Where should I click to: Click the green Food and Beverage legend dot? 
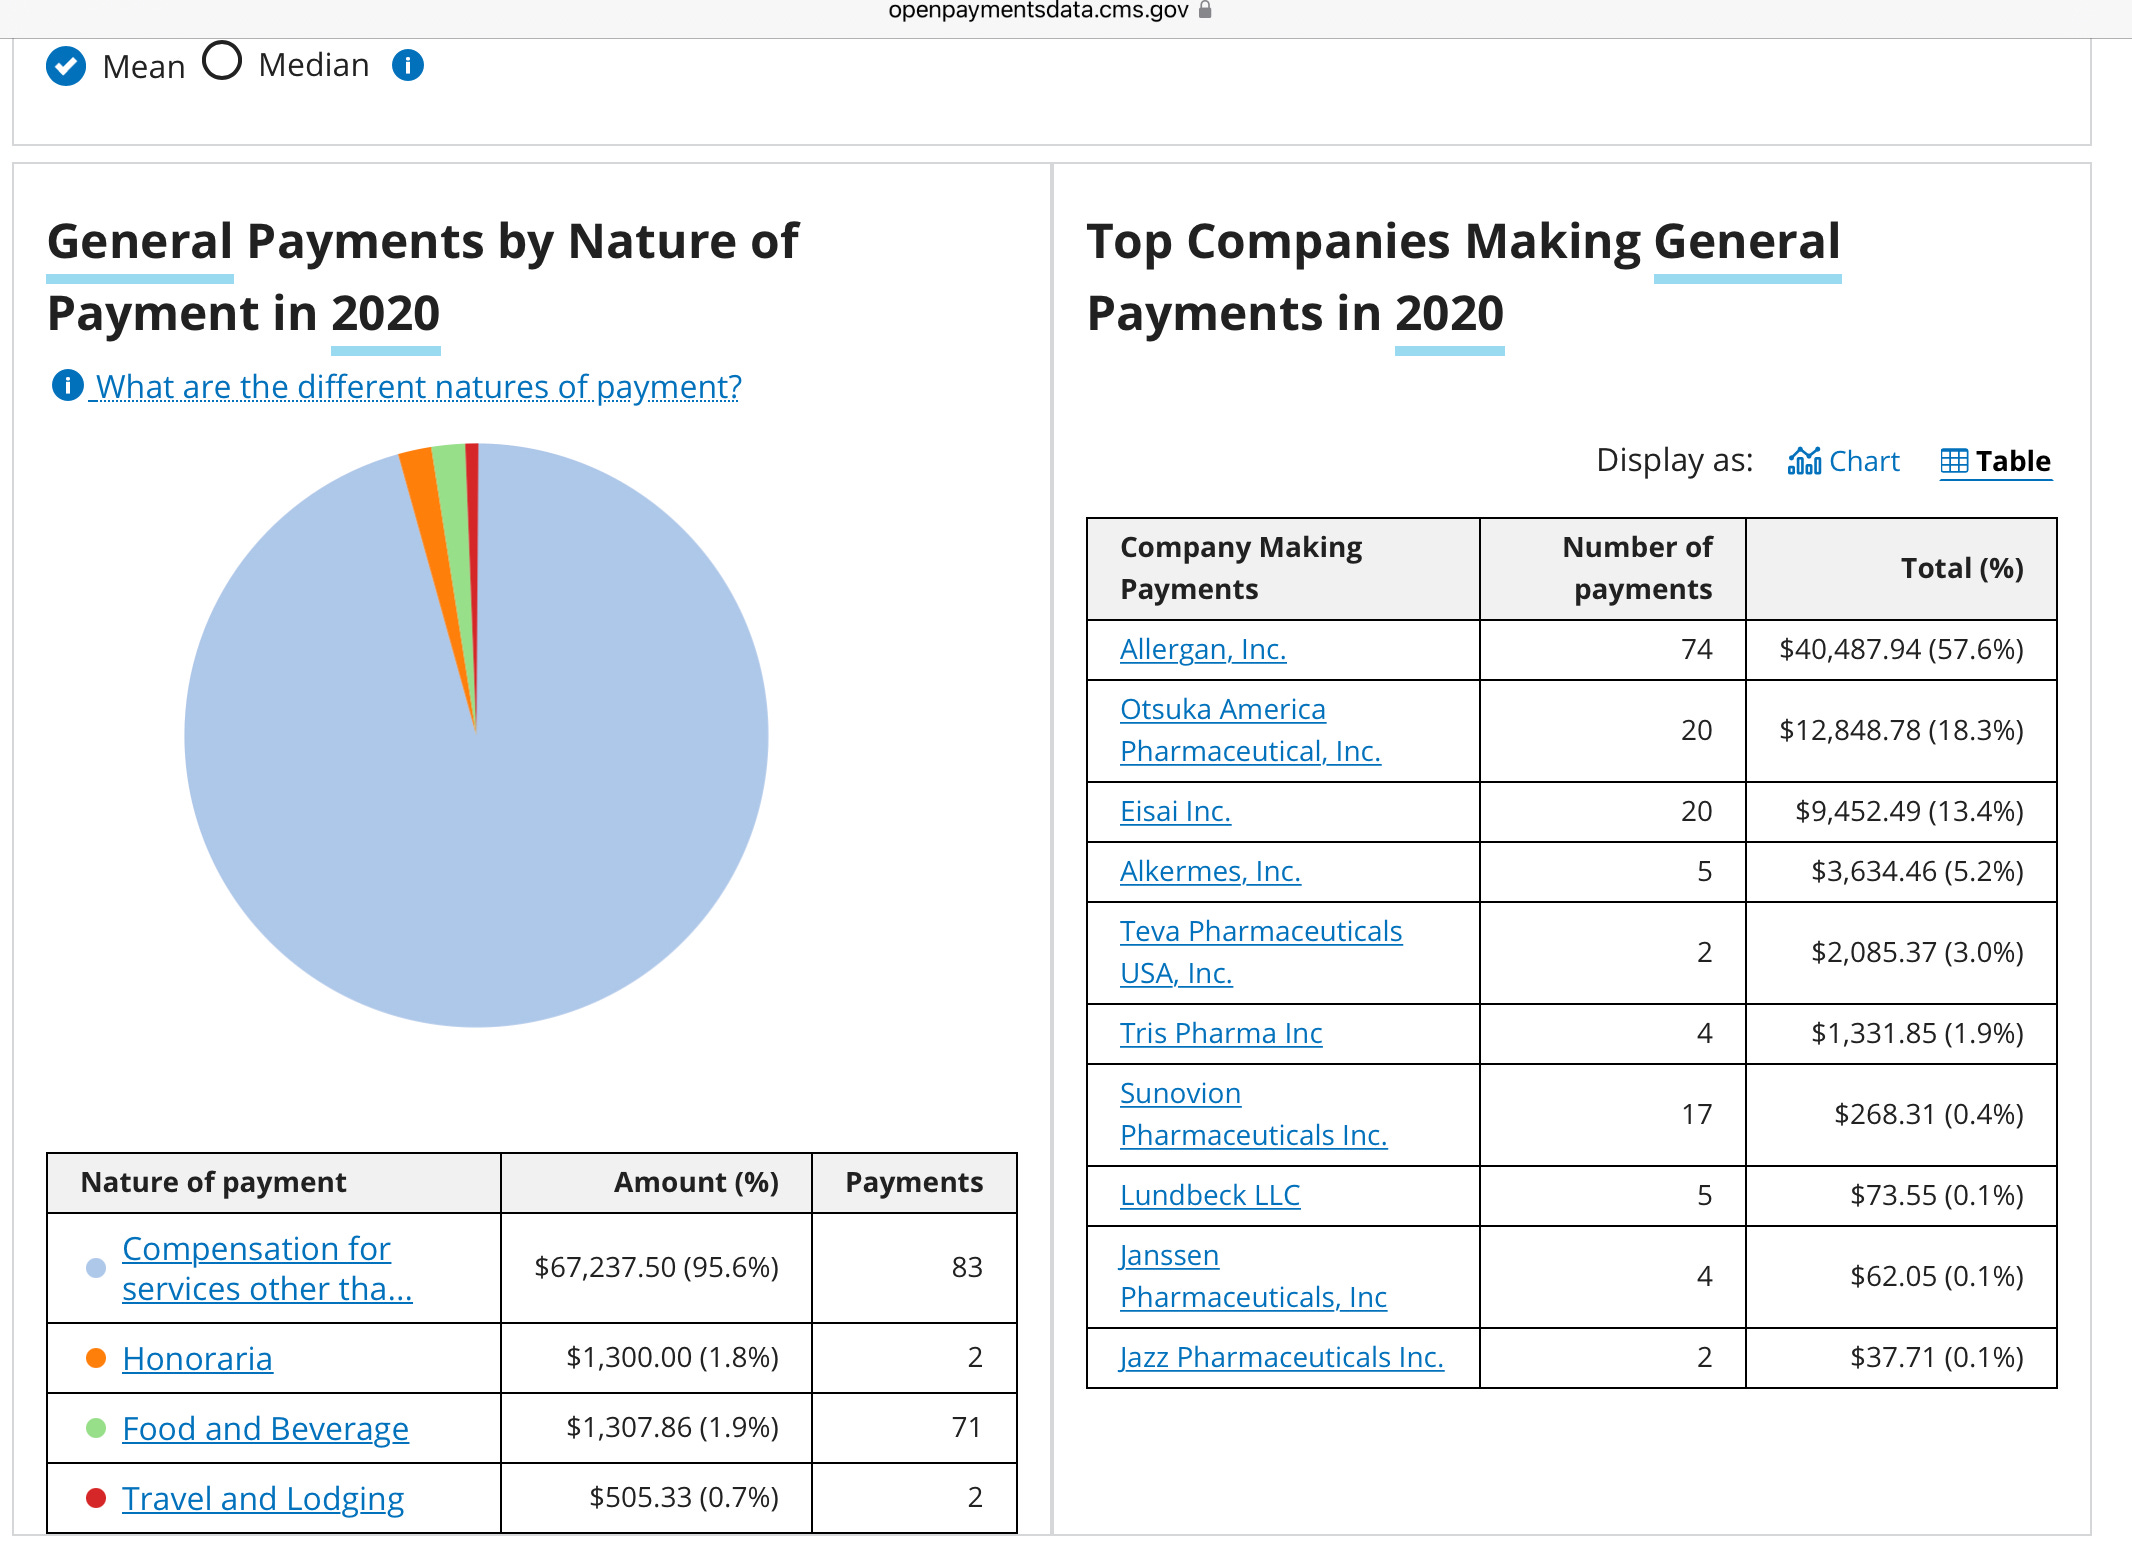[96, 1428]
